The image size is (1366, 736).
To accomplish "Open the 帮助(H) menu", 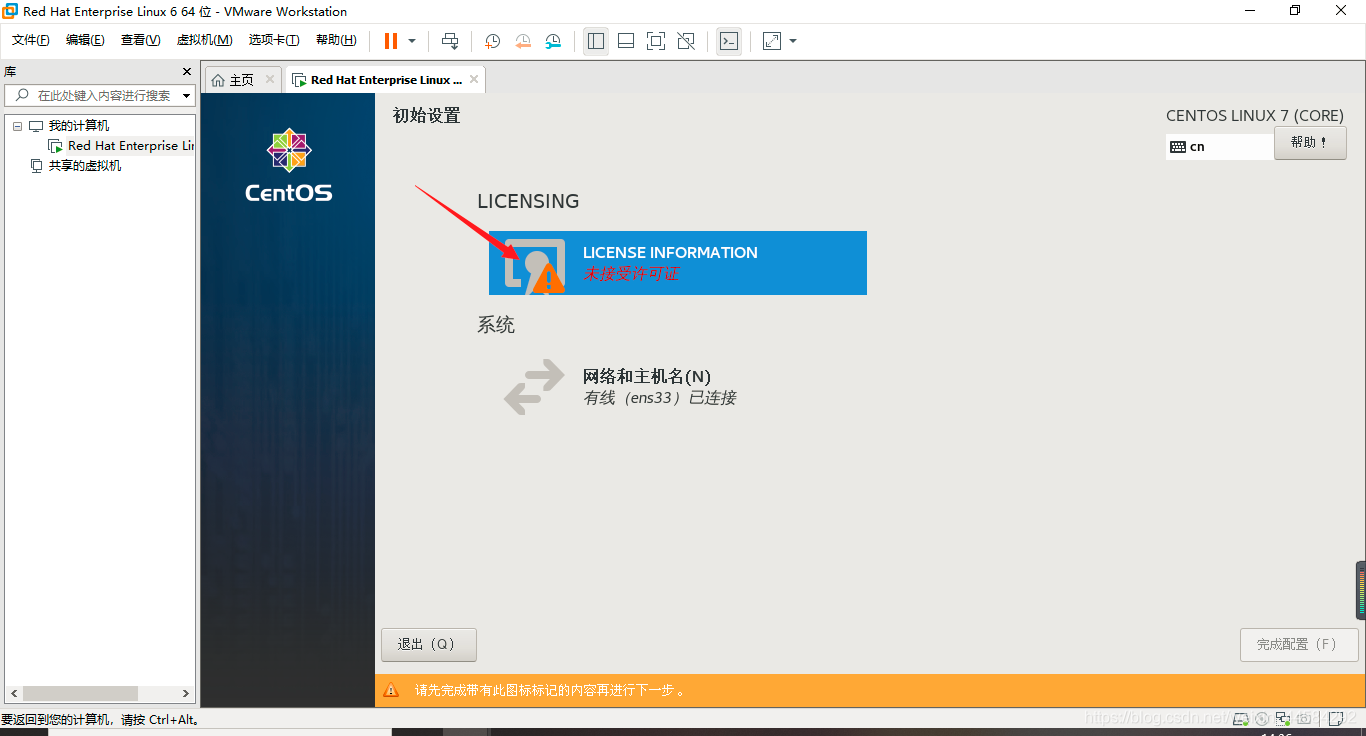I will tap(336, 40).
